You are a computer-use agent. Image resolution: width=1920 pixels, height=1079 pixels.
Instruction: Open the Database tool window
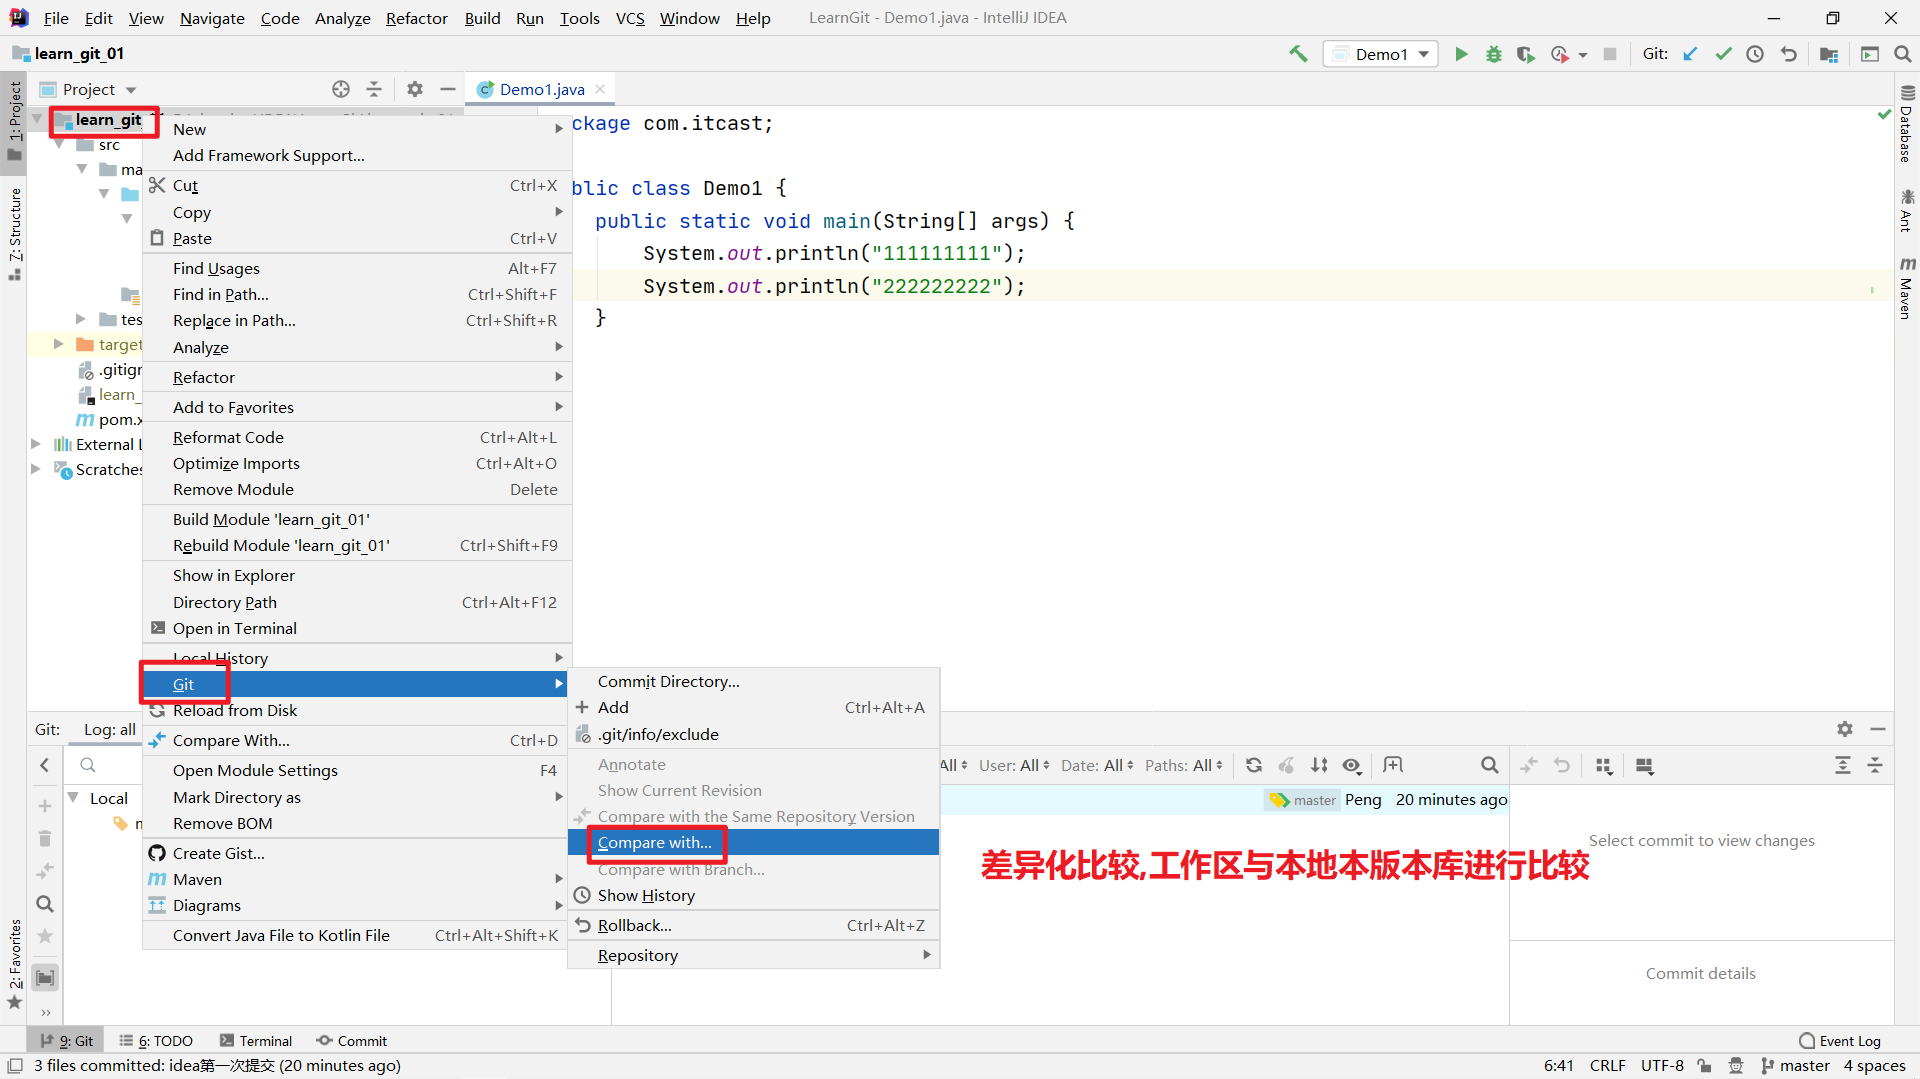1907,124
